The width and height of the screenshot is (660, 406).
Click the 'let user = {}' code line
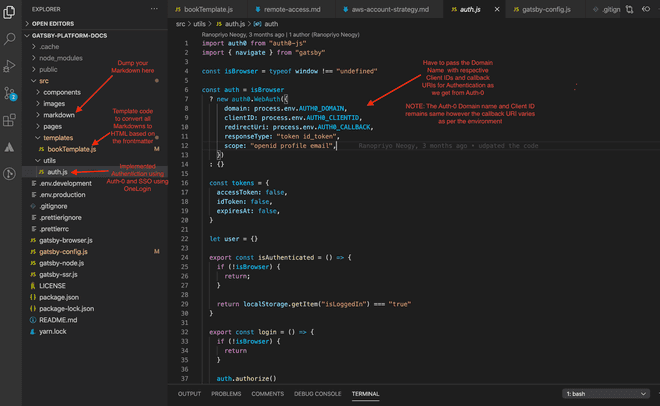[234, 239]
